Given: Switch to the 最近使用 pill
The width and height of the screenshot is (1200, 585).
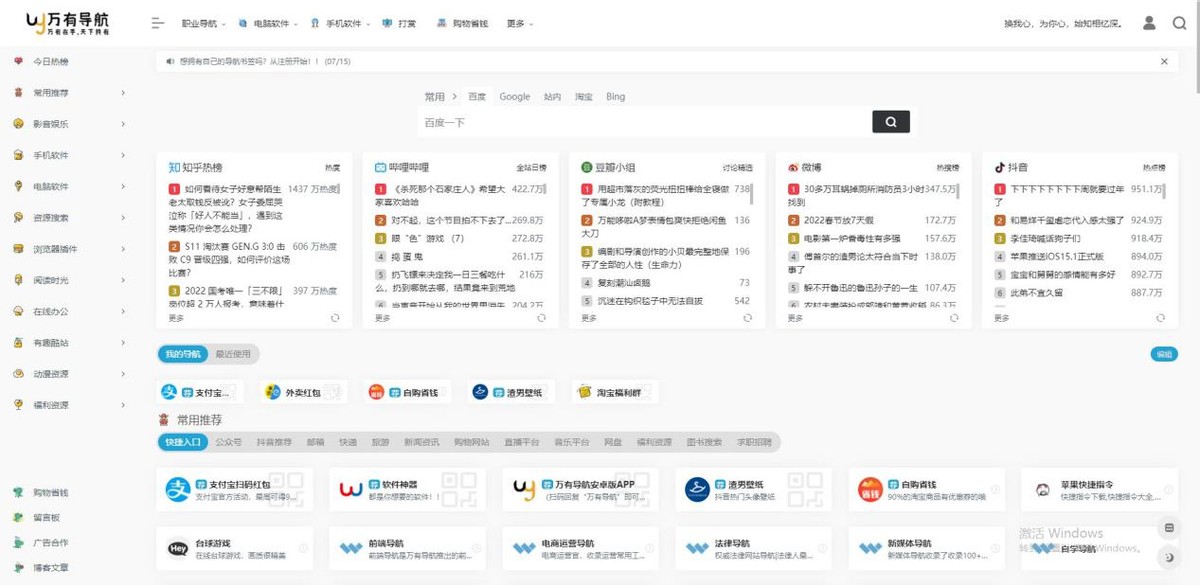Looking at the screenshot, I should 233,354.
